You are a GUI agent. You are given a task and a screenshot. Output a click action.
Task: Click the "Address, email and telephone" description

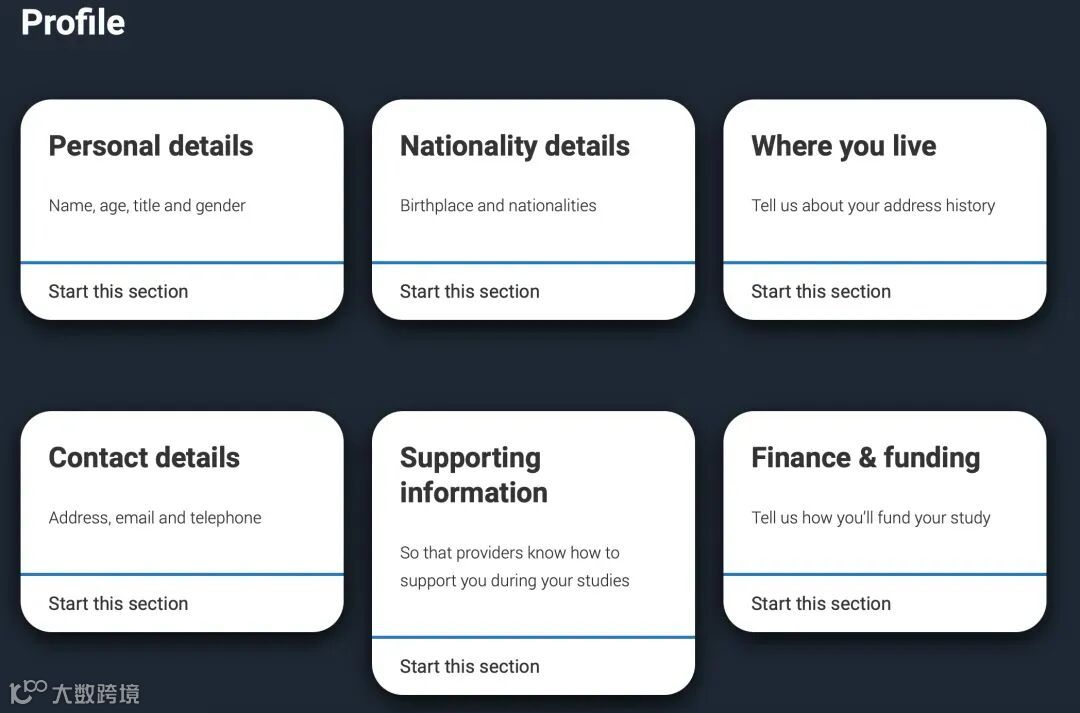pos(155,518)
